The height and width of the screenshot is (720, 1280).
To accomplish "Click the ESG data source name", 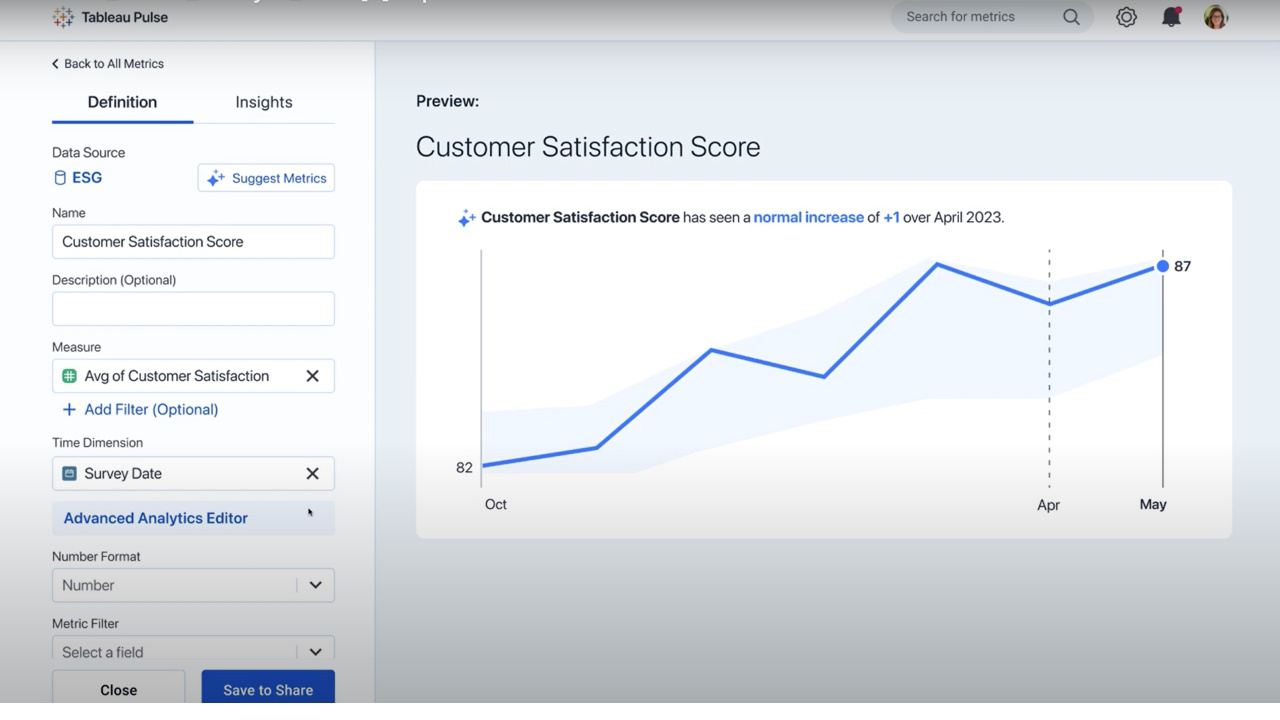I will coord(87,178).
